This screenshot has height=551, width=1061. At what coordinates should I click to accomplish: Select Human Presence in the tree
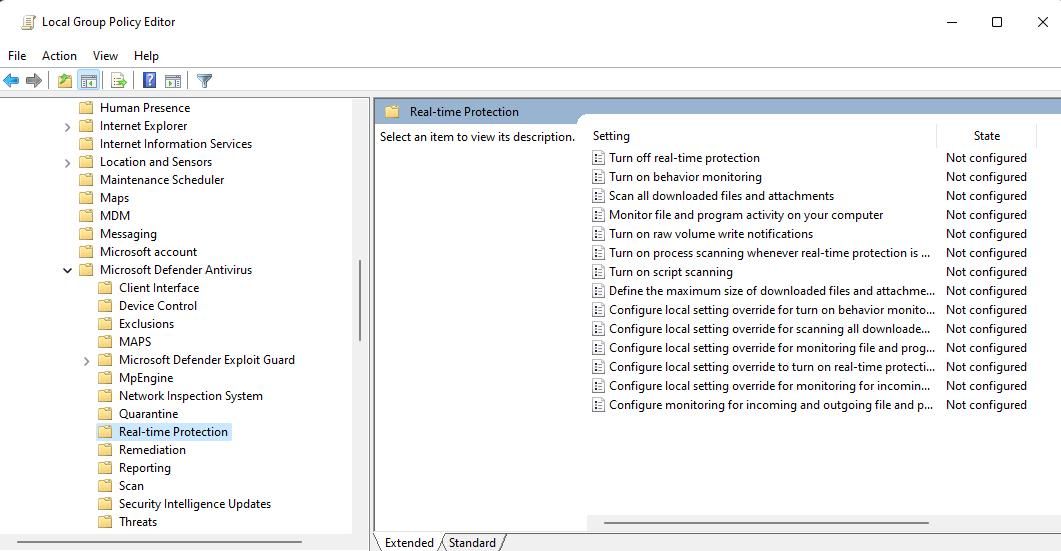(x=145, y=108)
